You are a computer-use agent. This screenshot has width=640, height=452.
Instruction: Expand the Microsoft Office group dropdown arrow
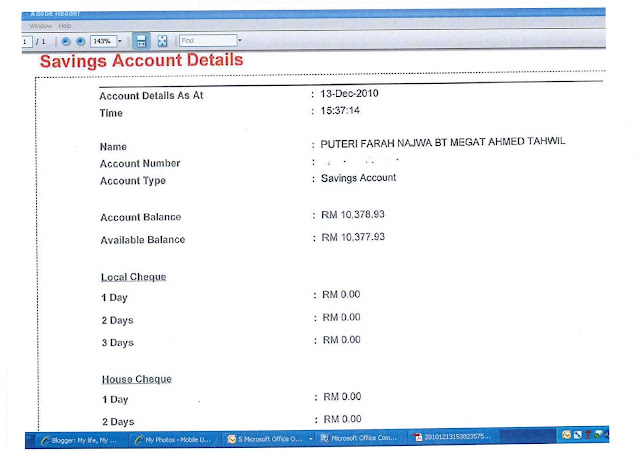pos(311,439)
